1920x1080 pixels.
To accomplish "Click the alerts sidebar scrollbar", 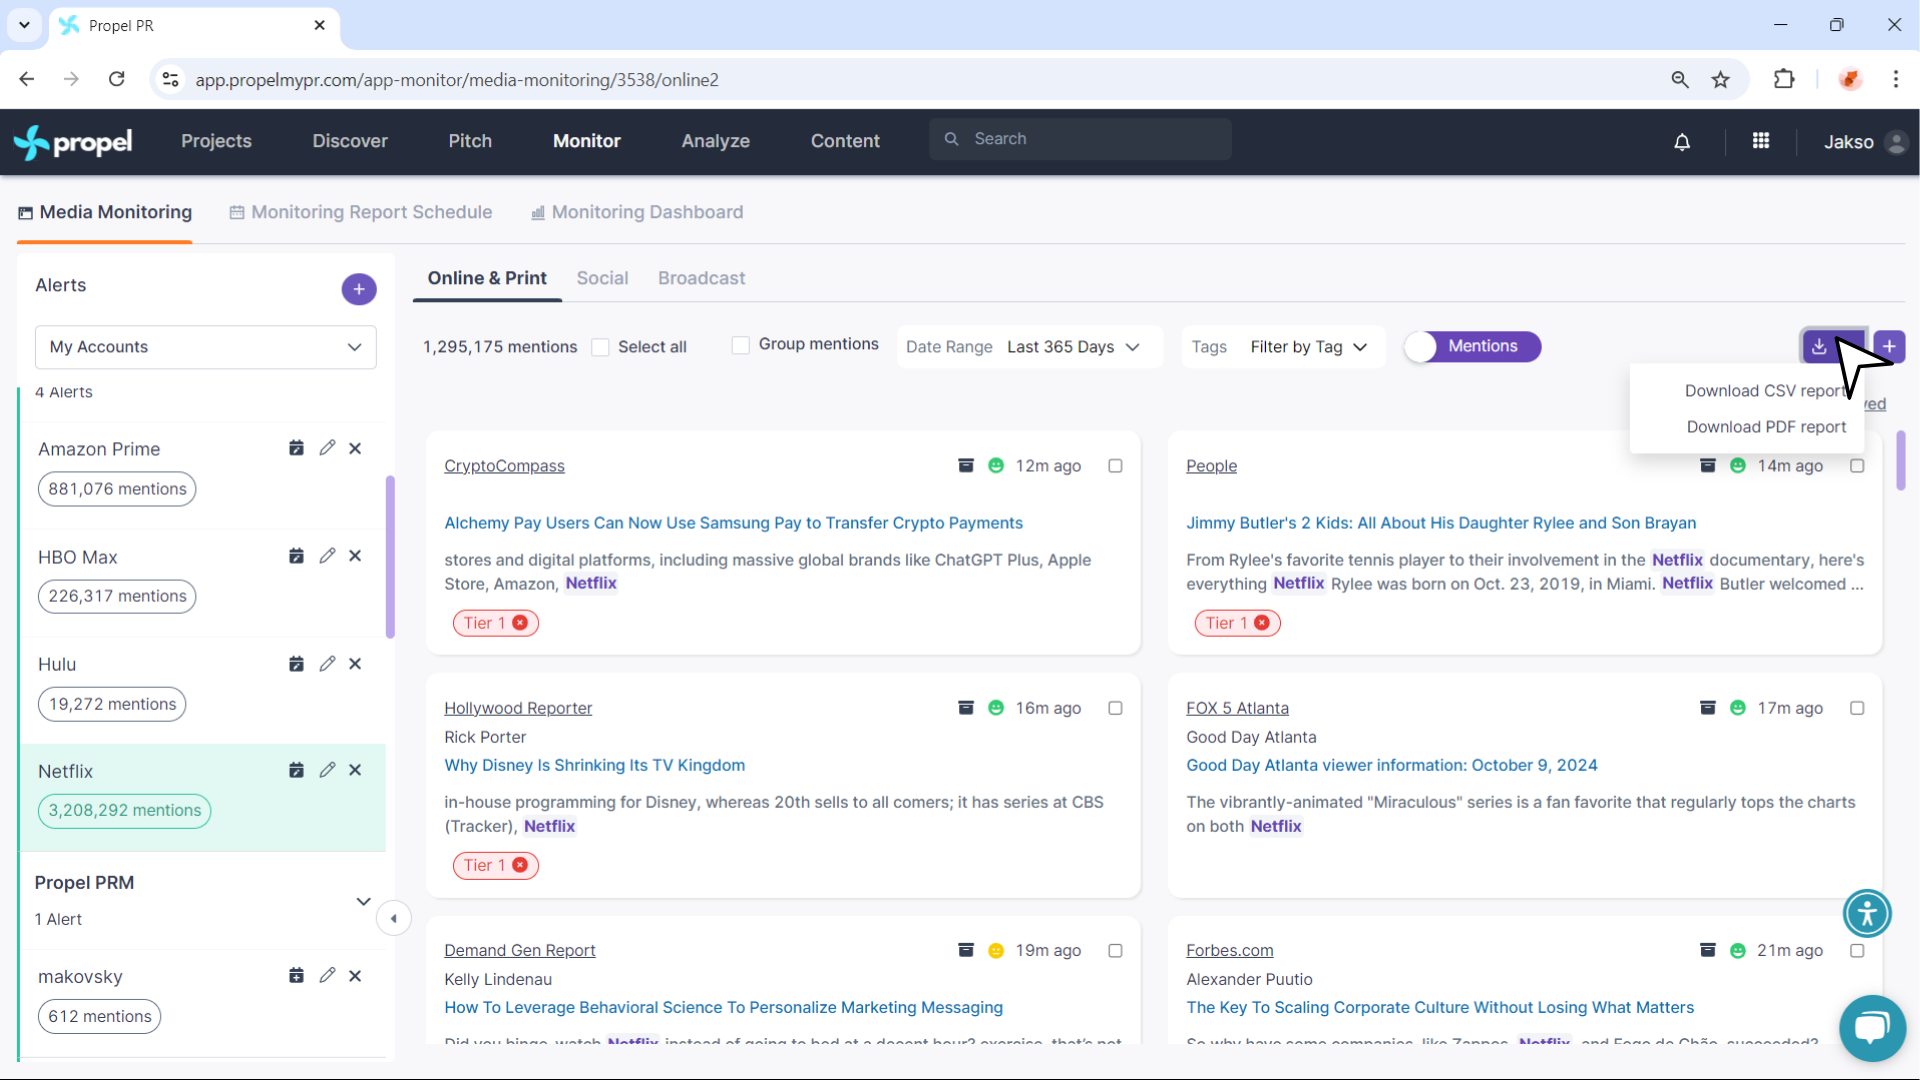I will point(390,557).
